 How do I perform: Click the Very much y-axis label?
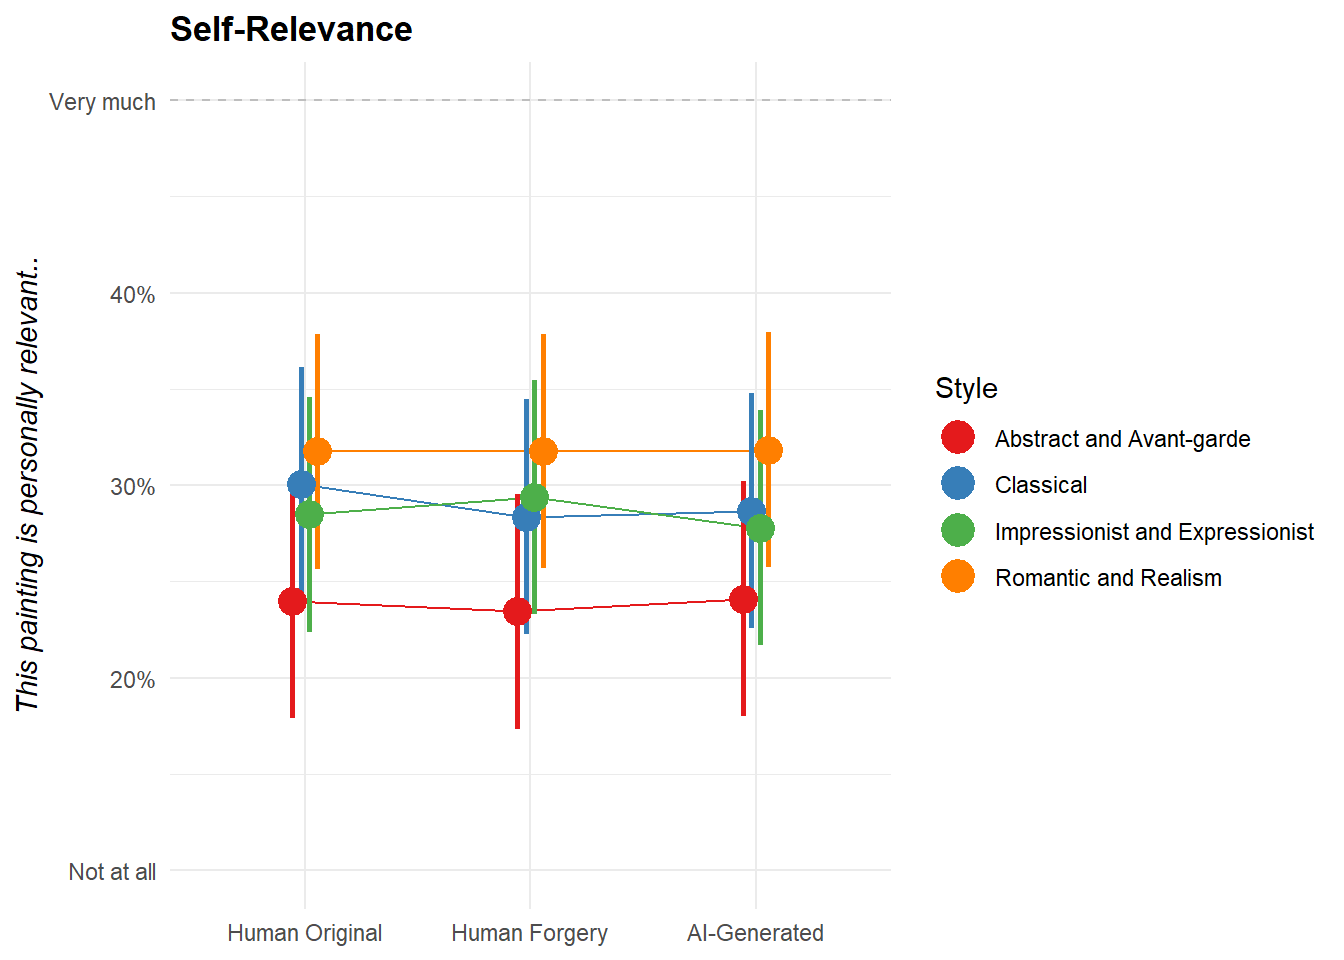coord(102,102)
